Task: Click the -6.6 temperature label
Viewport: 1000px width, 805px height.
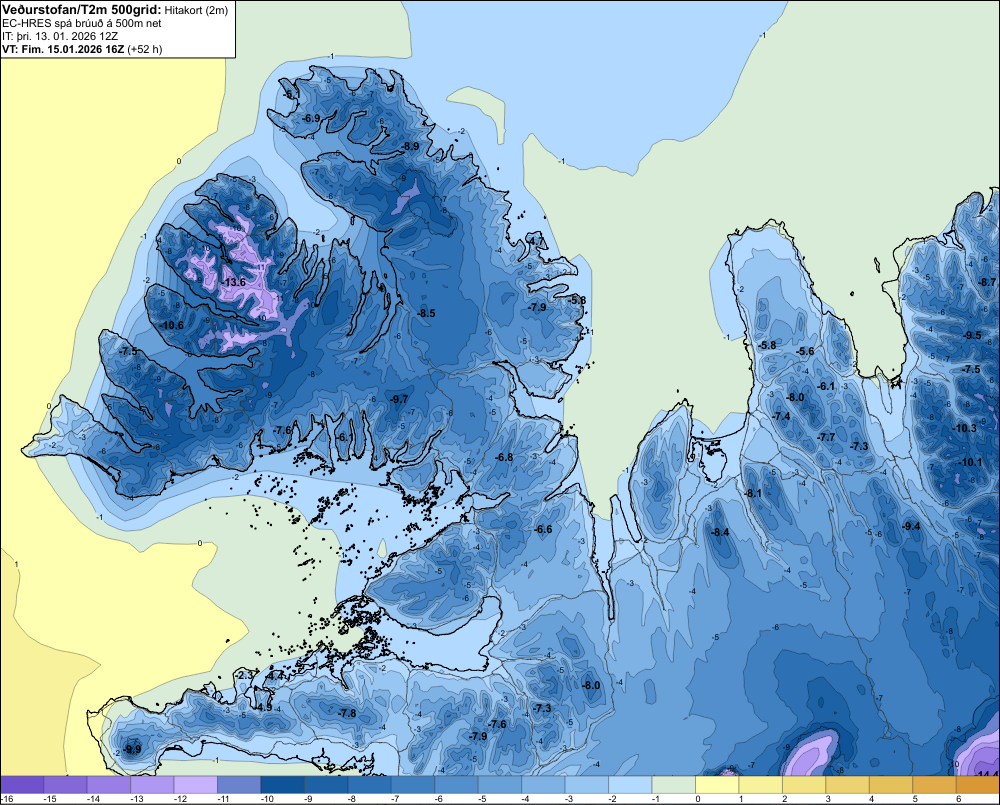Action: tap(543, 529)
